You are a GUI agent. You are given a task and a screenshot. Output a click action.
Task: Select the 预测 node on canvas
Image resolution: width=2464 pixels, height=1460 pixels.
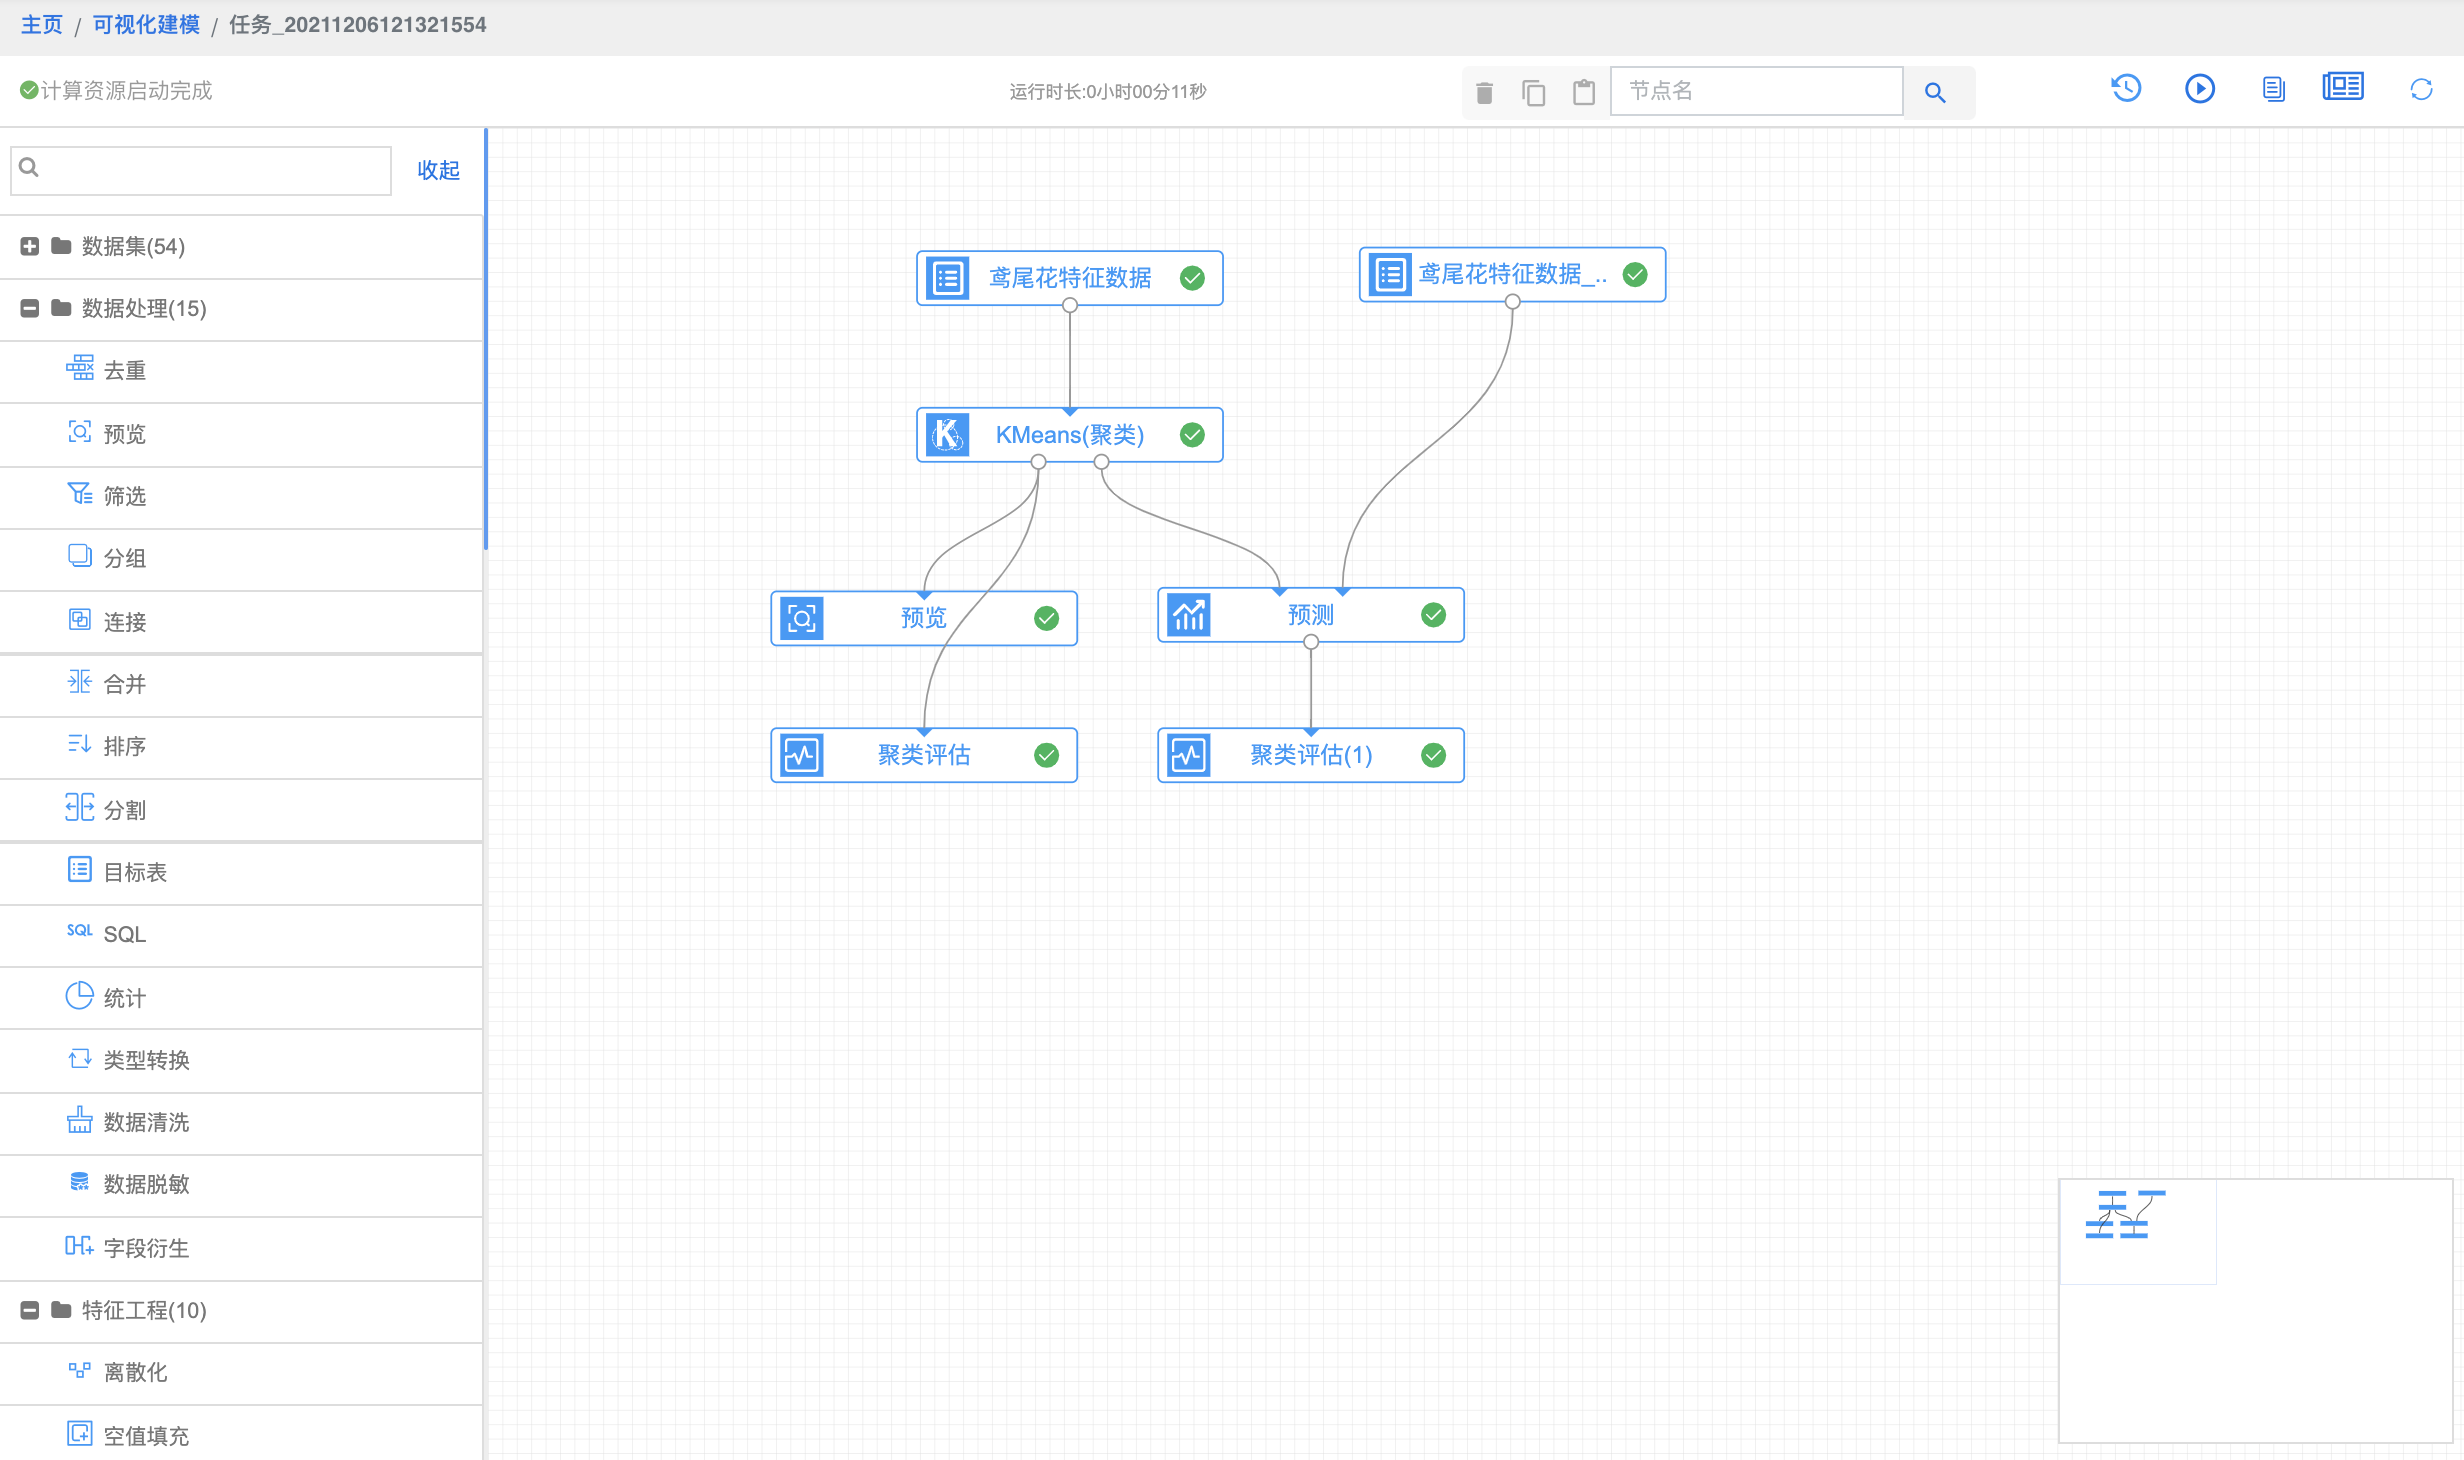pyautogui.click(x=1310, y=615)
